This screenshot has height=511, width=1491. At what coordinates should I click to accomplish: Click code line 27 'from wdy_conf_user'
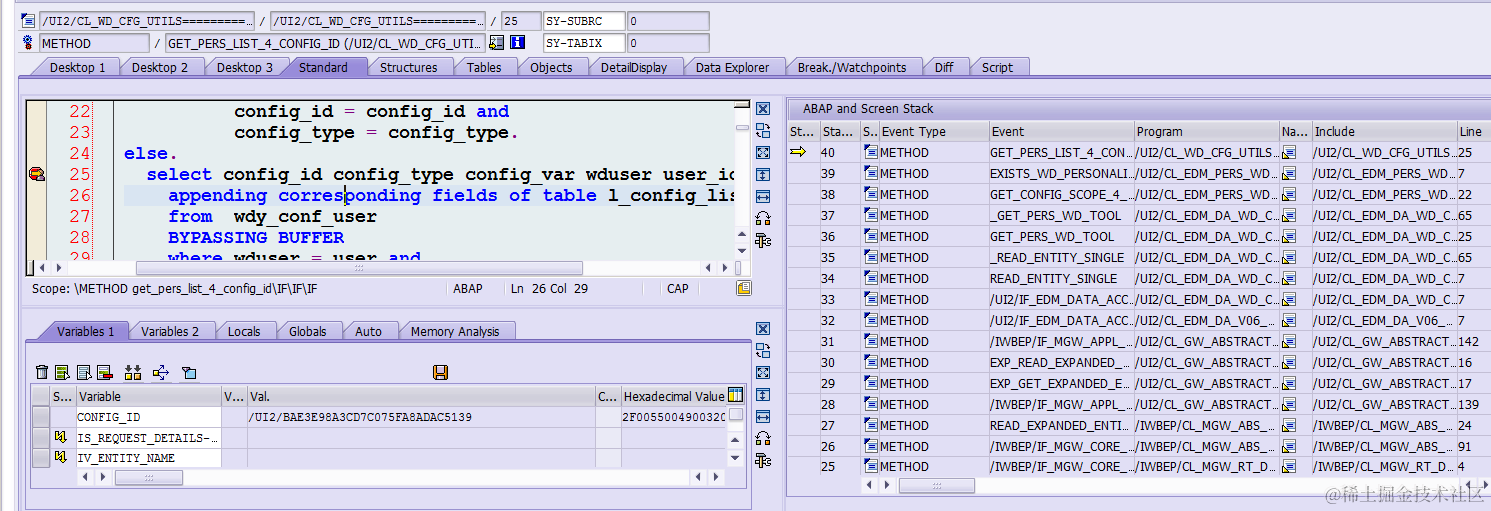pos(272,216)
